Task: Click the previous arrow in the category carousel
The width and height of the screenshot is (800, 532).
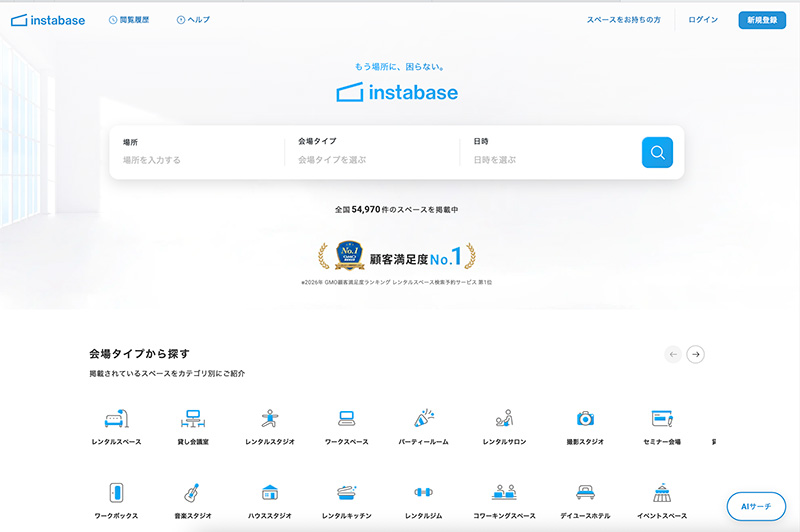Action: pyautogui.click(x=673, y=354)
